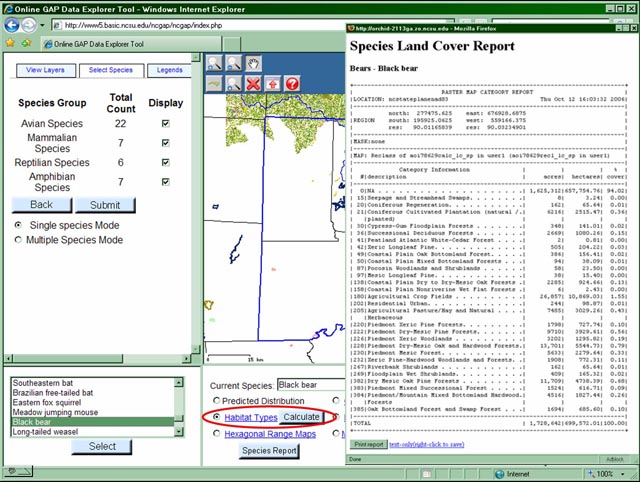Toggle Amphibian Species display checkbox

click(165, 182)
